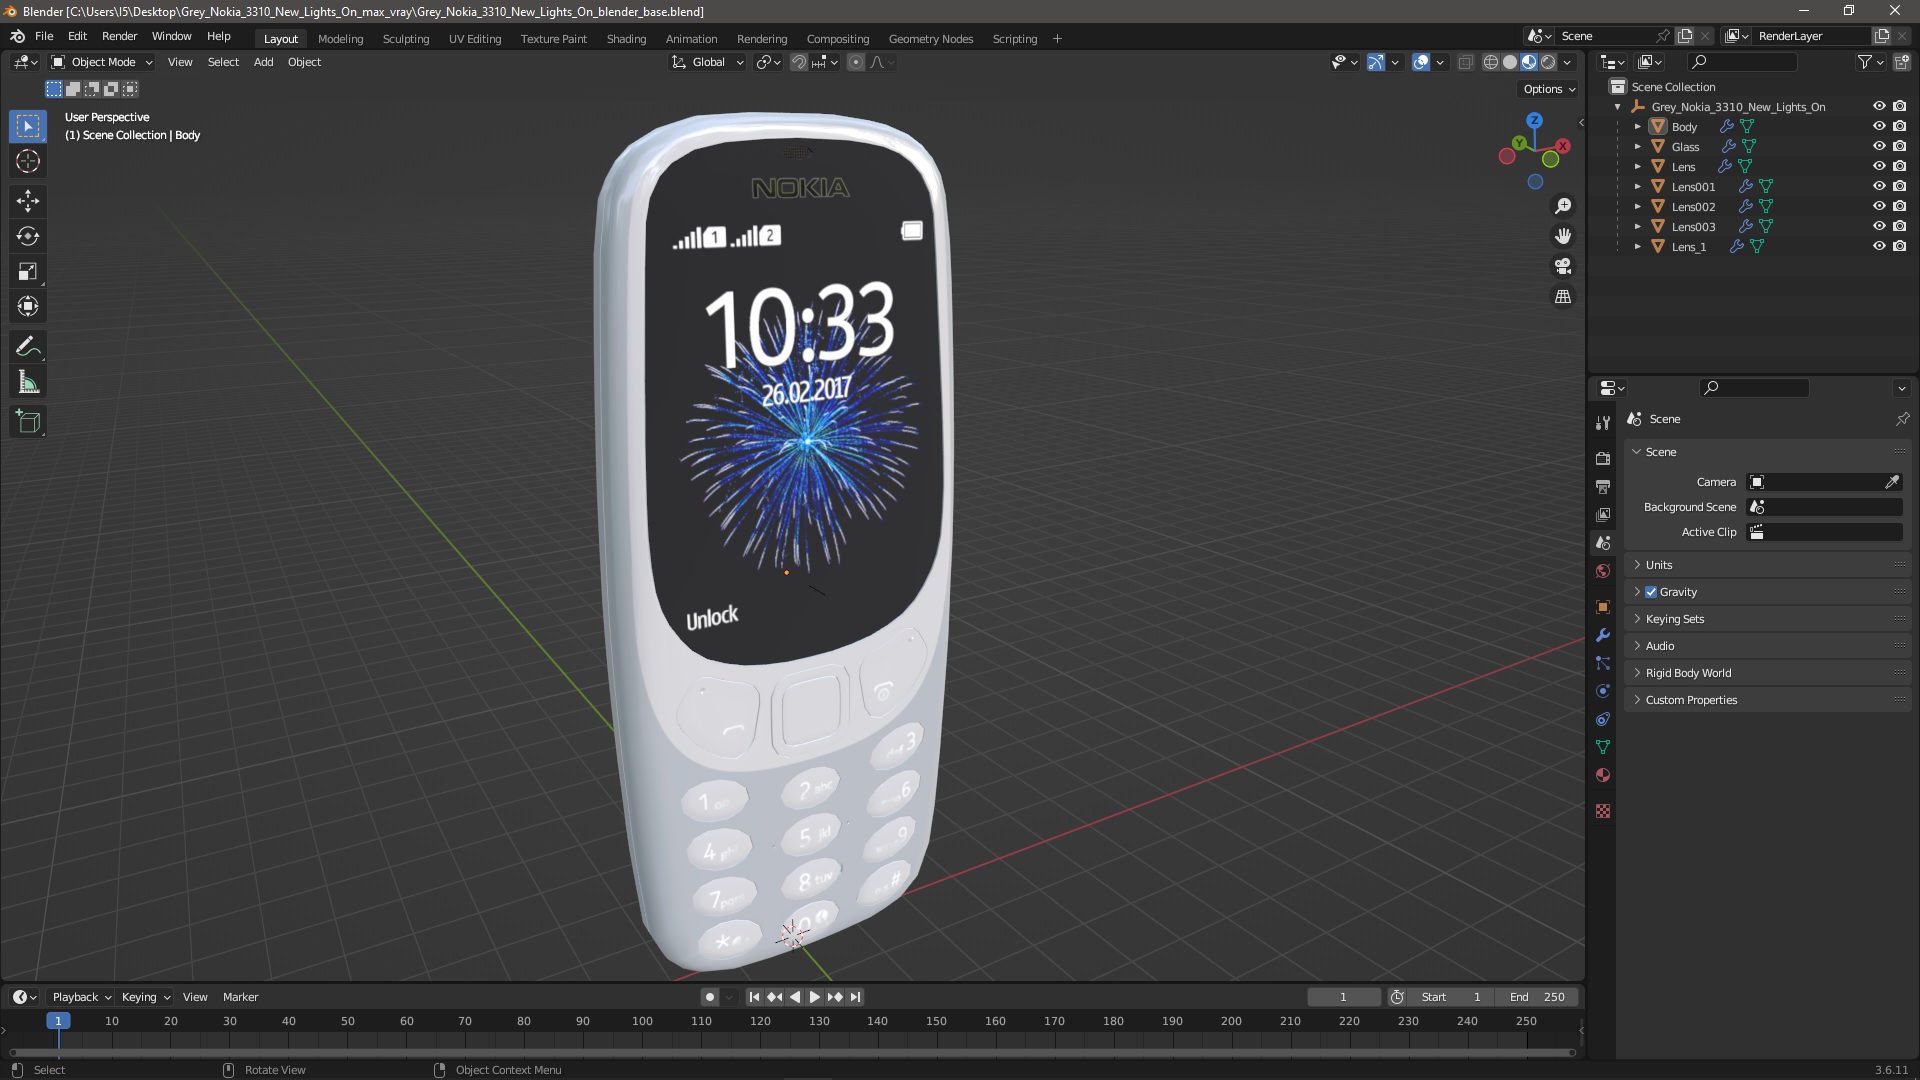Toggle the Gravity checkbox

coord(1651,592)
